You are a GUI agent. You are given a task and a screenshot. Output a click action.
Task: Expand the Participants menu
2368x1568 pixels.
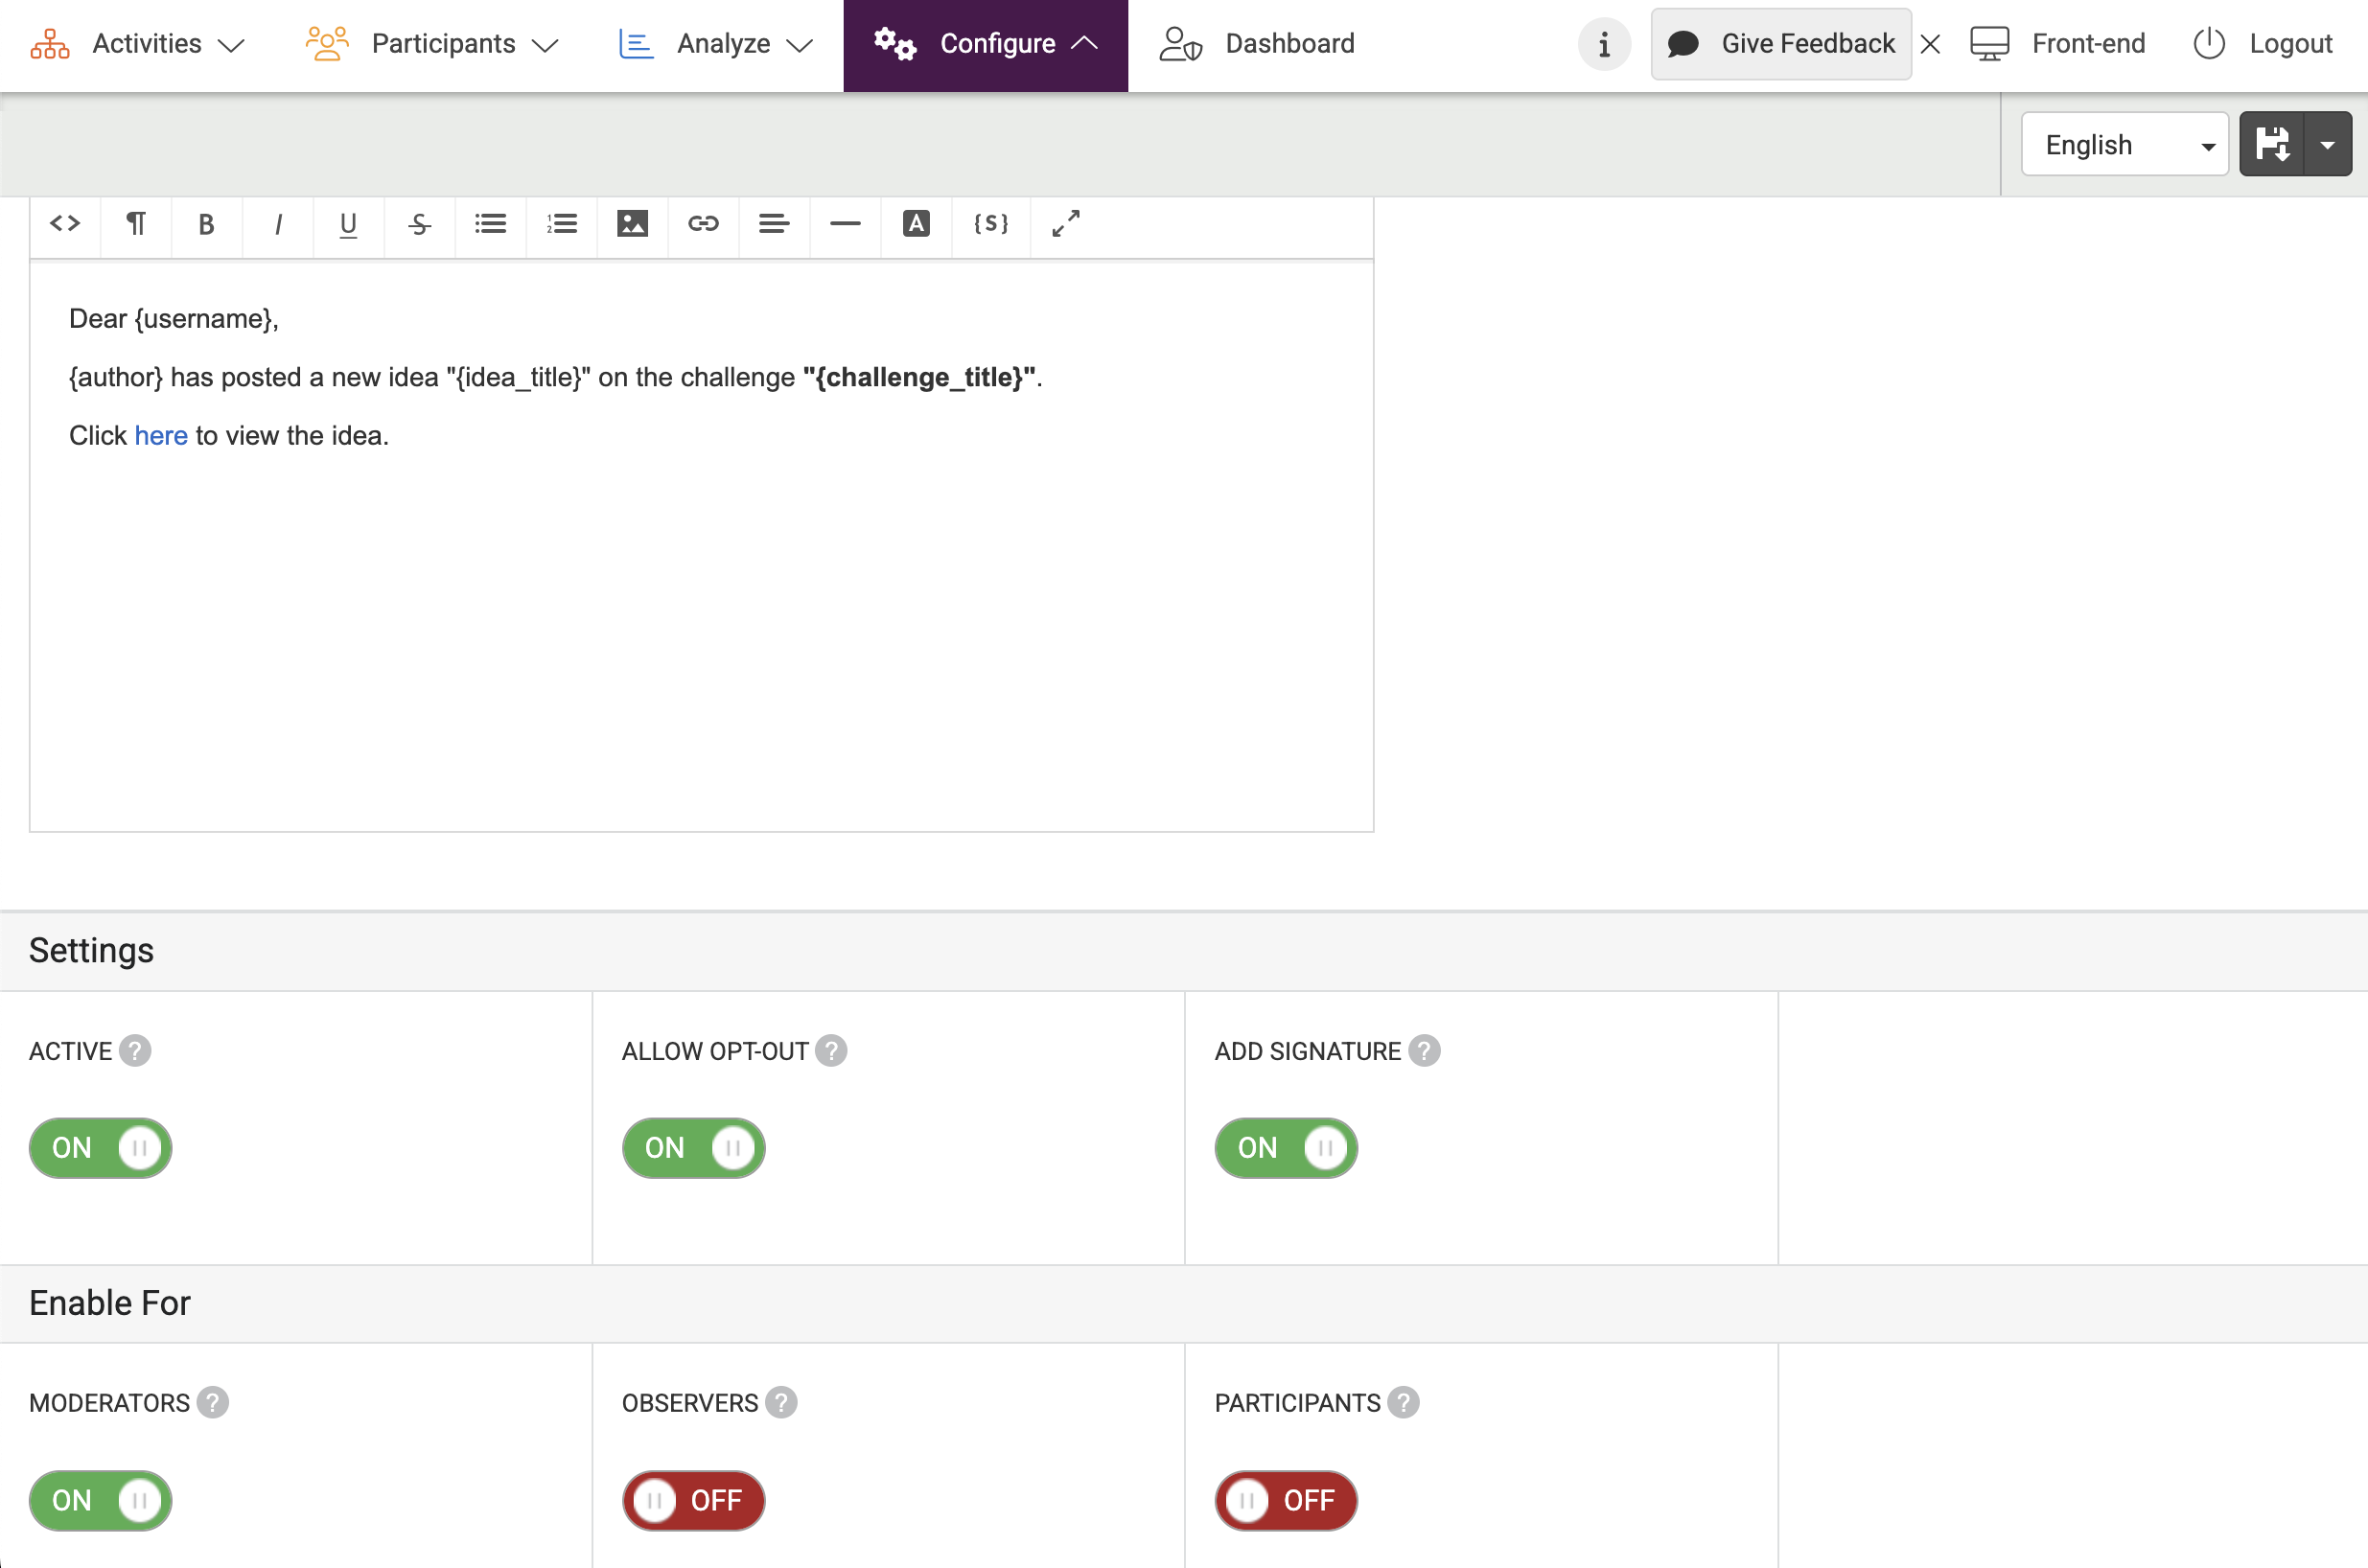point(432,44)
